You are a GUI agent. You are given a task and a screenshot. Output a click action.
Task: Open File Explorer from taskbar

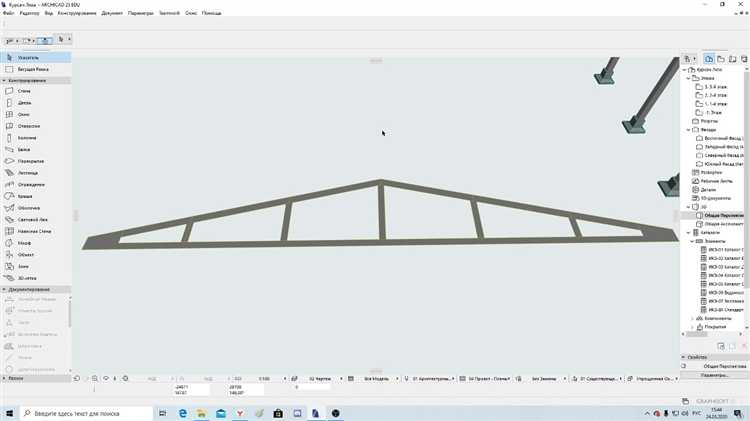(201, 413)
